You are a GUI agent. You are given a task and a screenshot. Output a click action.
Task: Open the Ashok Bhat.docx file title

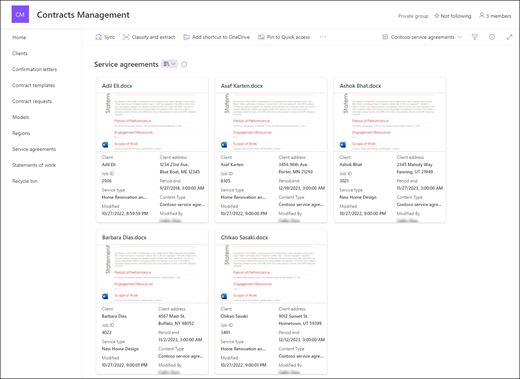[360, 86]
